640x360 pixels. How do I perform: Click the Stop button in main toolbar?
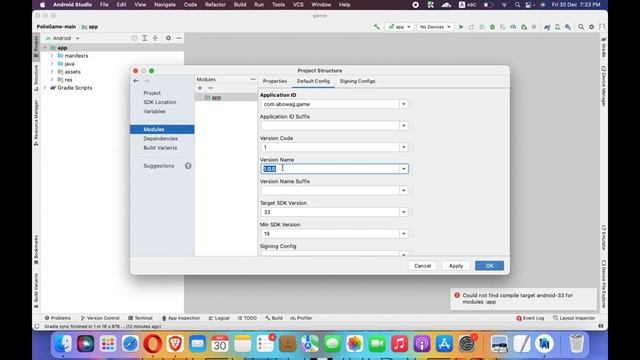pos(534,27)
